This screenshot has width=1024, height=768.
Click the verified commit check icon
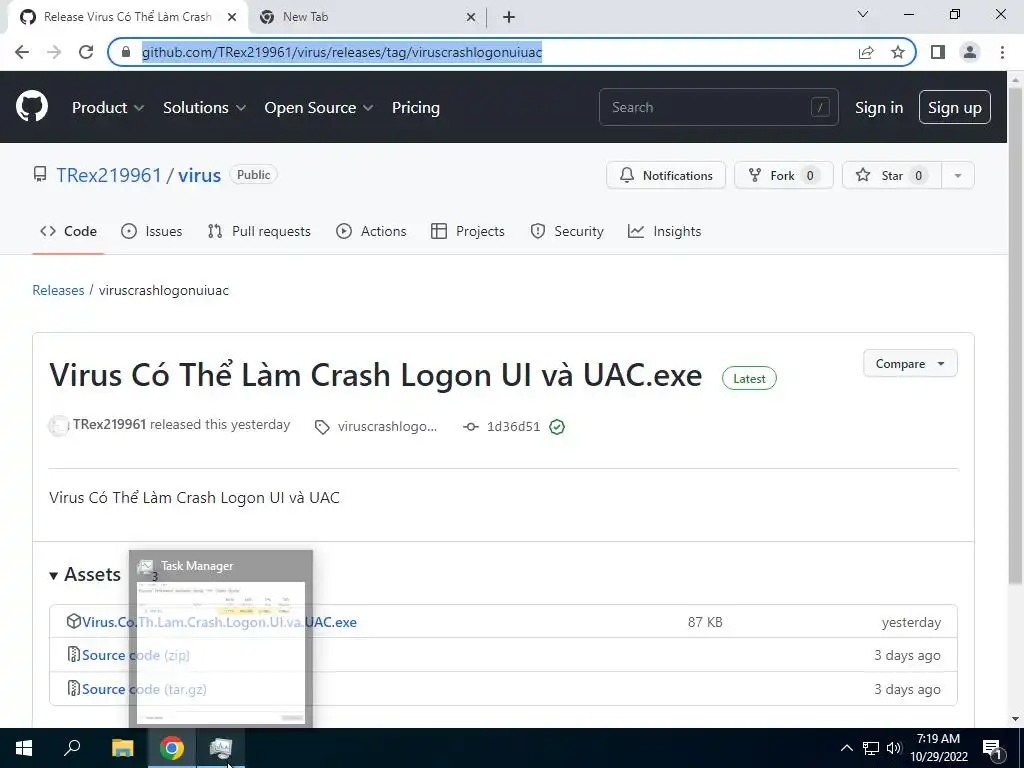557,426
